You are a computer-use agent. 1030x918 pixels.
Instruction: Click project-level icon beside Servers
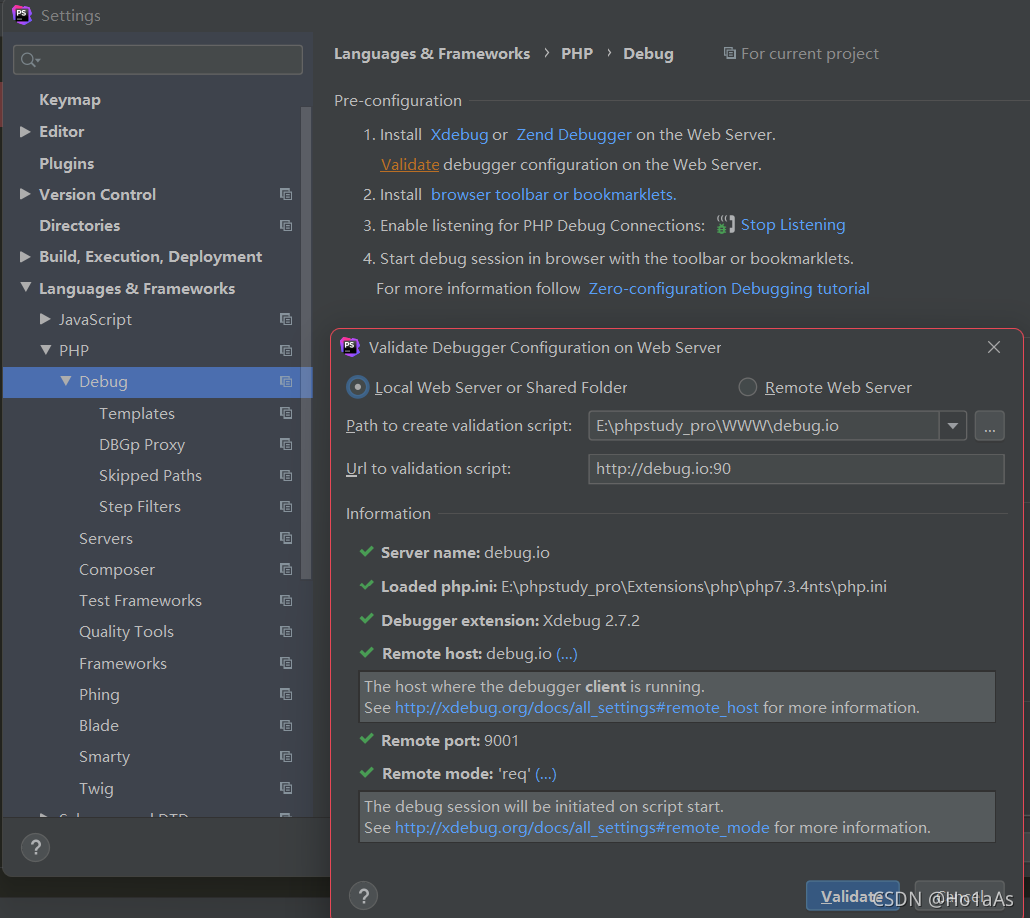click(x=286, y=538)
